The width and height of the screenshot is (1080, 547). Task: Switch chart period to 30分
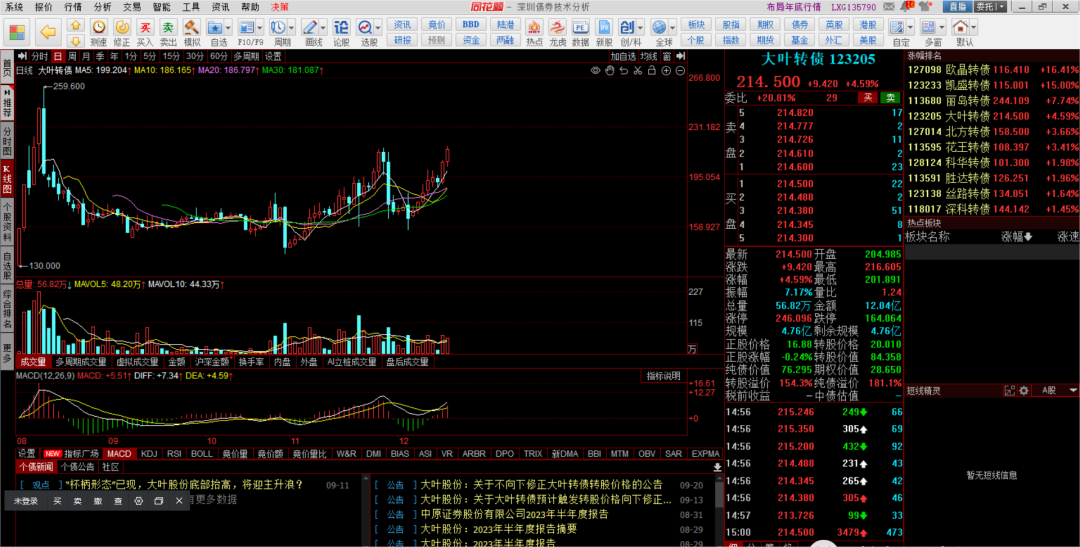pos(195,56)
